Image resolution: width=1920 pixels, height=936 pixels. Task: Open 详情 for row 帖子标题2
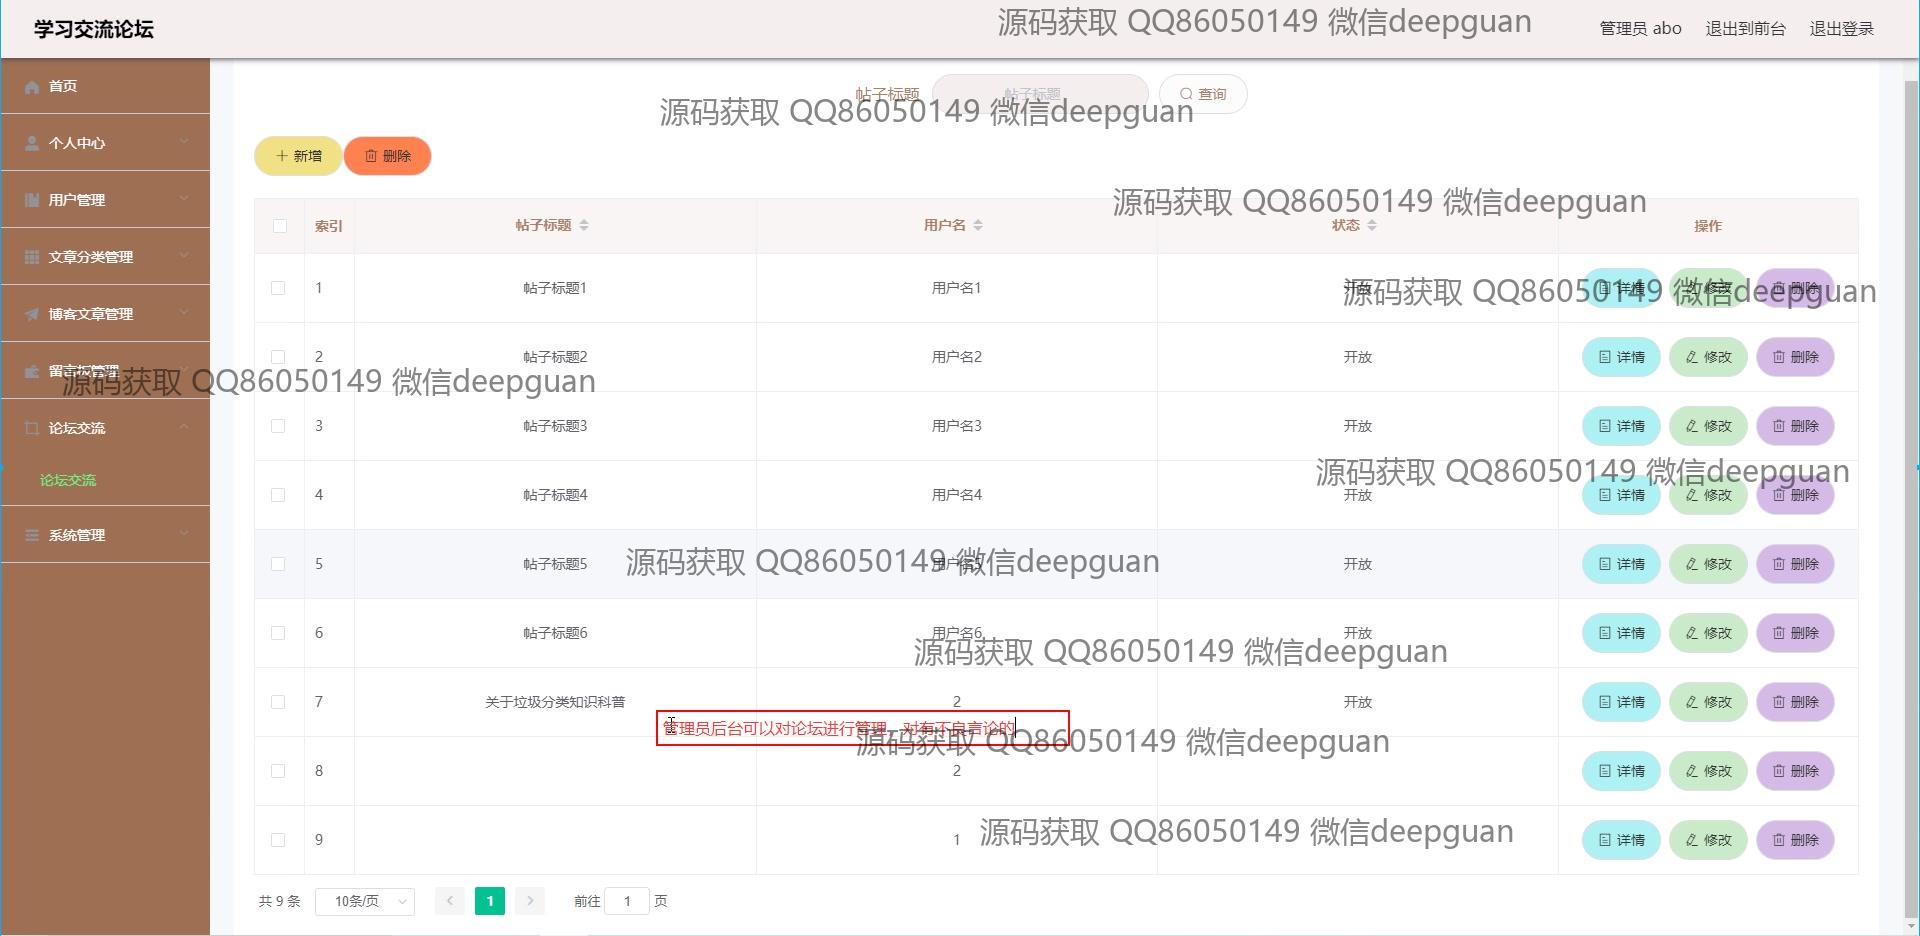(x=1621, y=357)
